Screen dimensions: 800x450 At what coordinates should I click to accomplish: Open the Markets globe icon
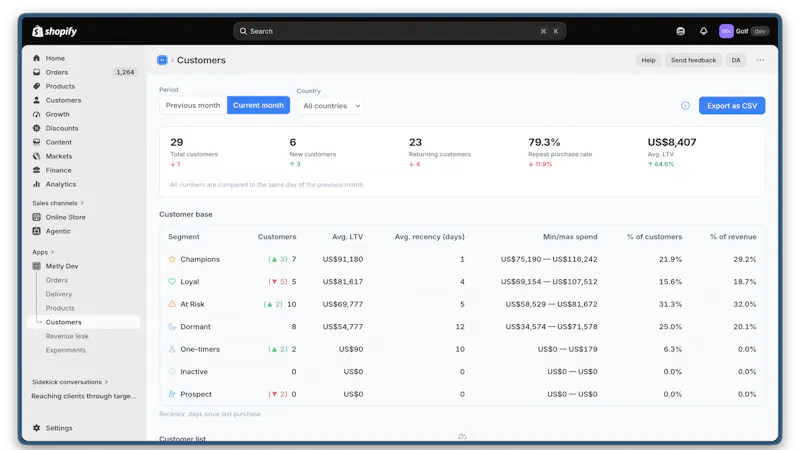pyautogui.click(x=36, y=156)
